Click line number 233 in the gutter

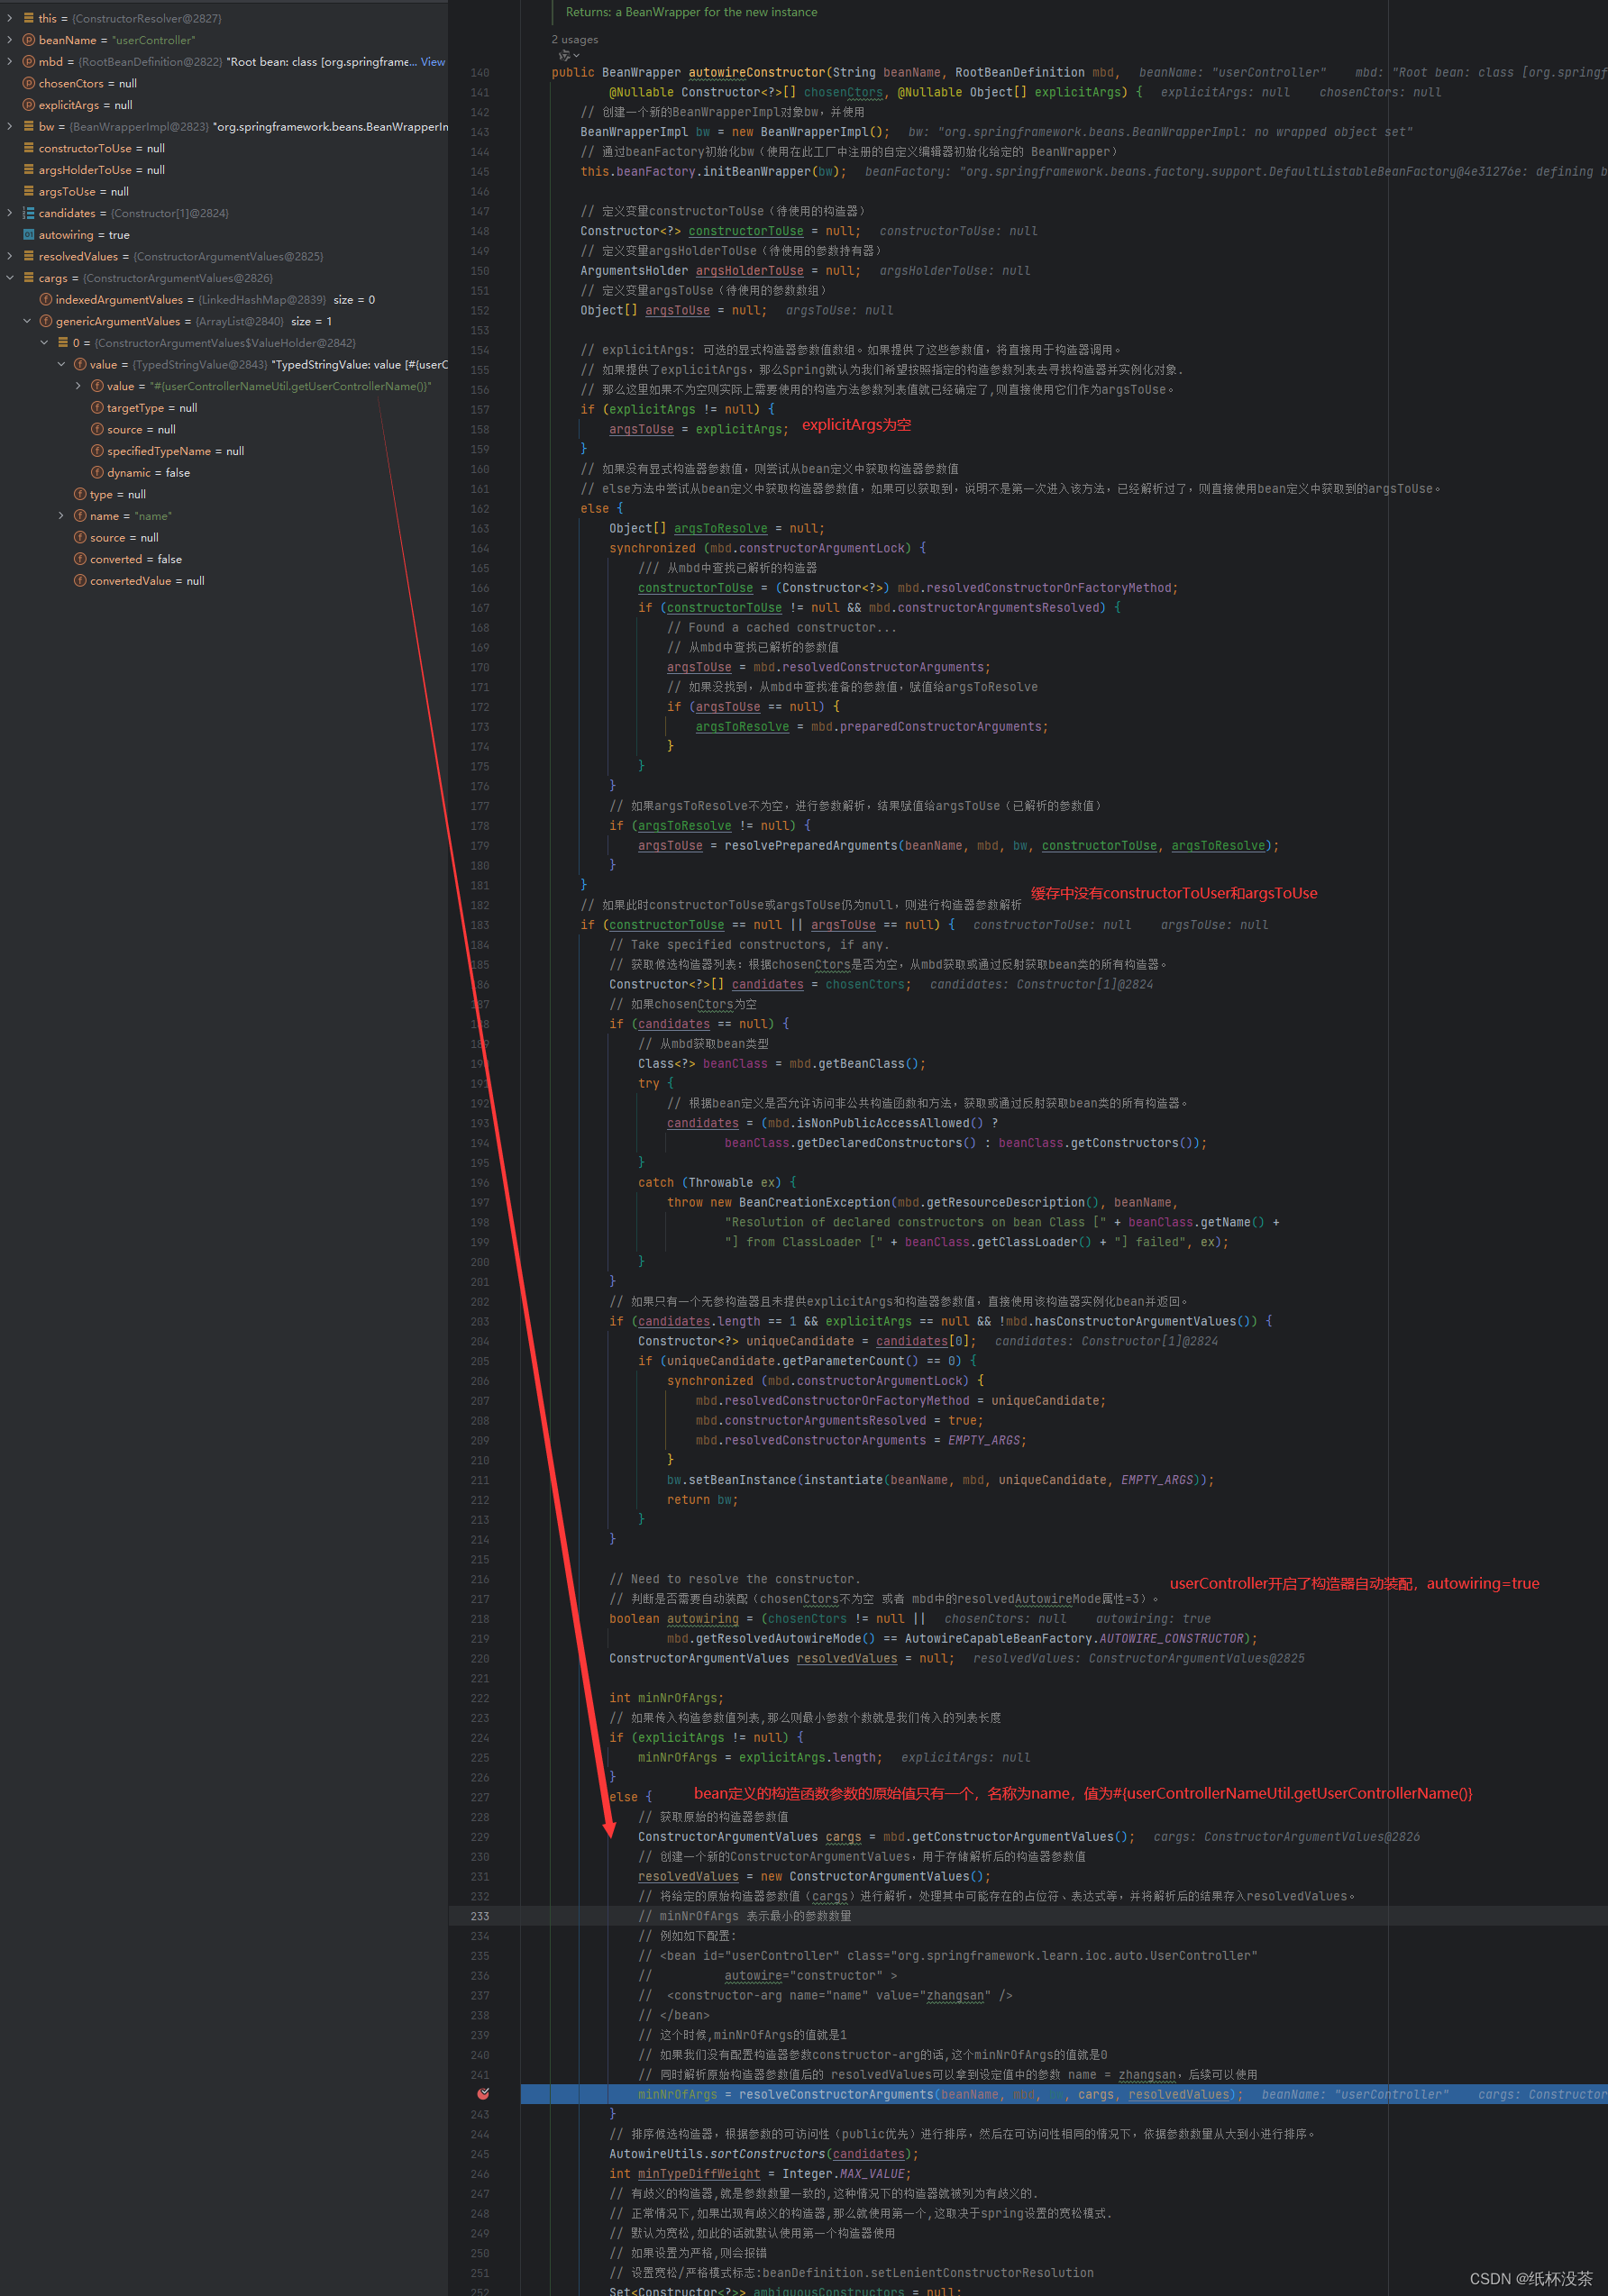coord(480,1916)
